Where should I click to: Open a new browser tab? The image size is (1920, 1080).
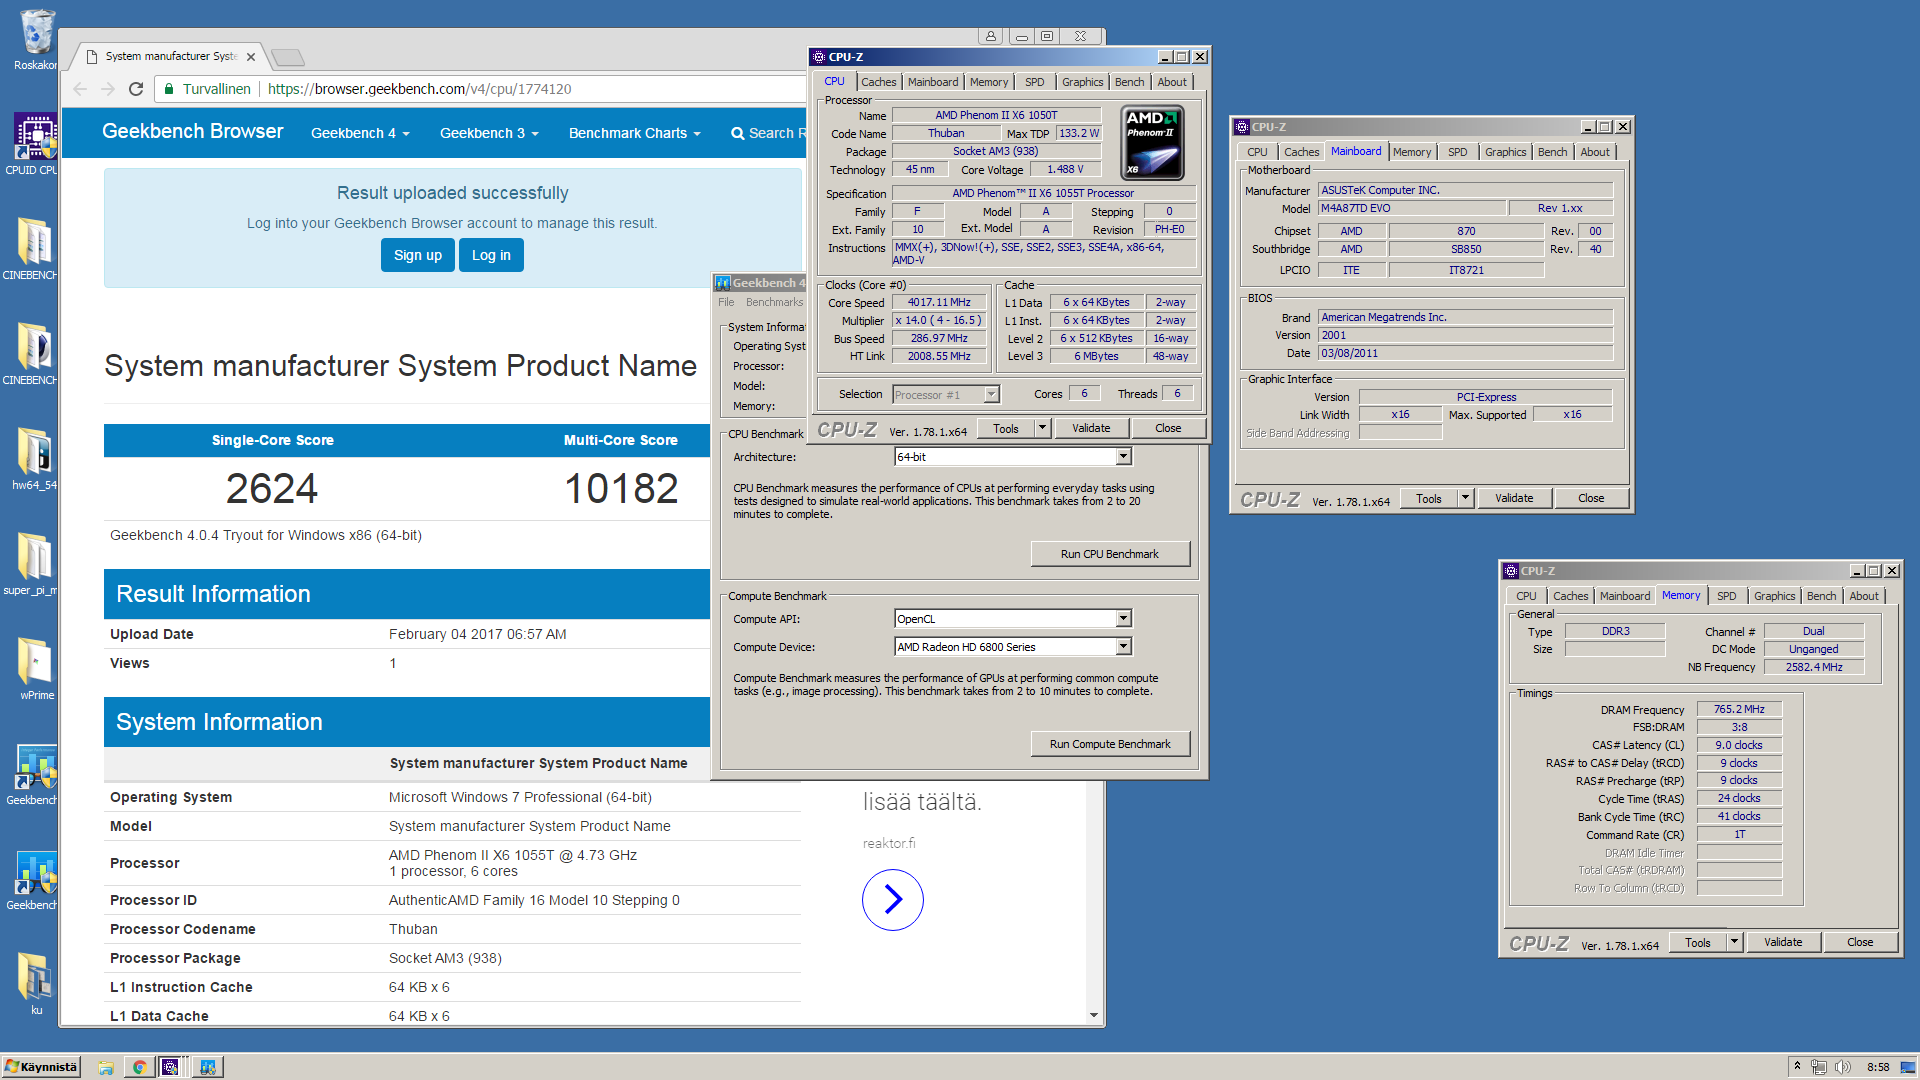tap(288, 58)
